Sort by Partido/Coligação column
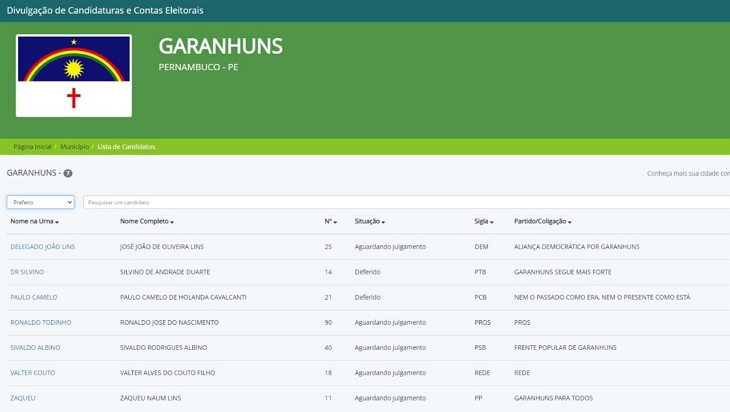The image size is (730, 412). pos(542,221)
